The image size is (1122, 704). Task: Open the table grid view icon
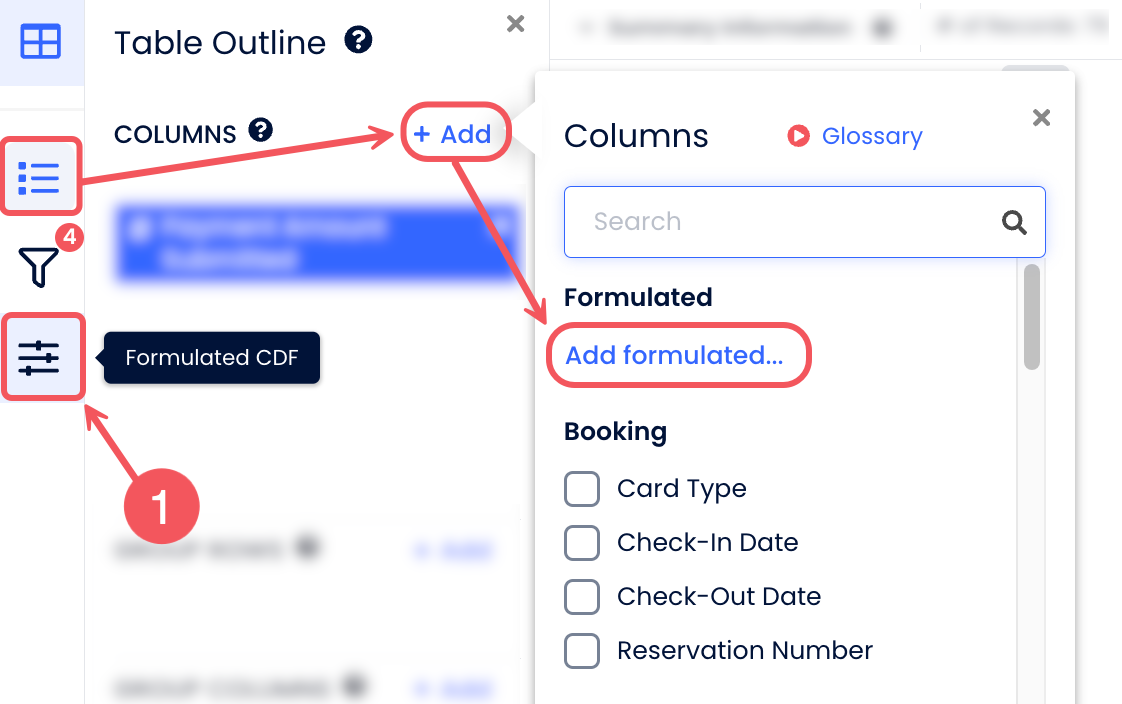tap(41, 42)
